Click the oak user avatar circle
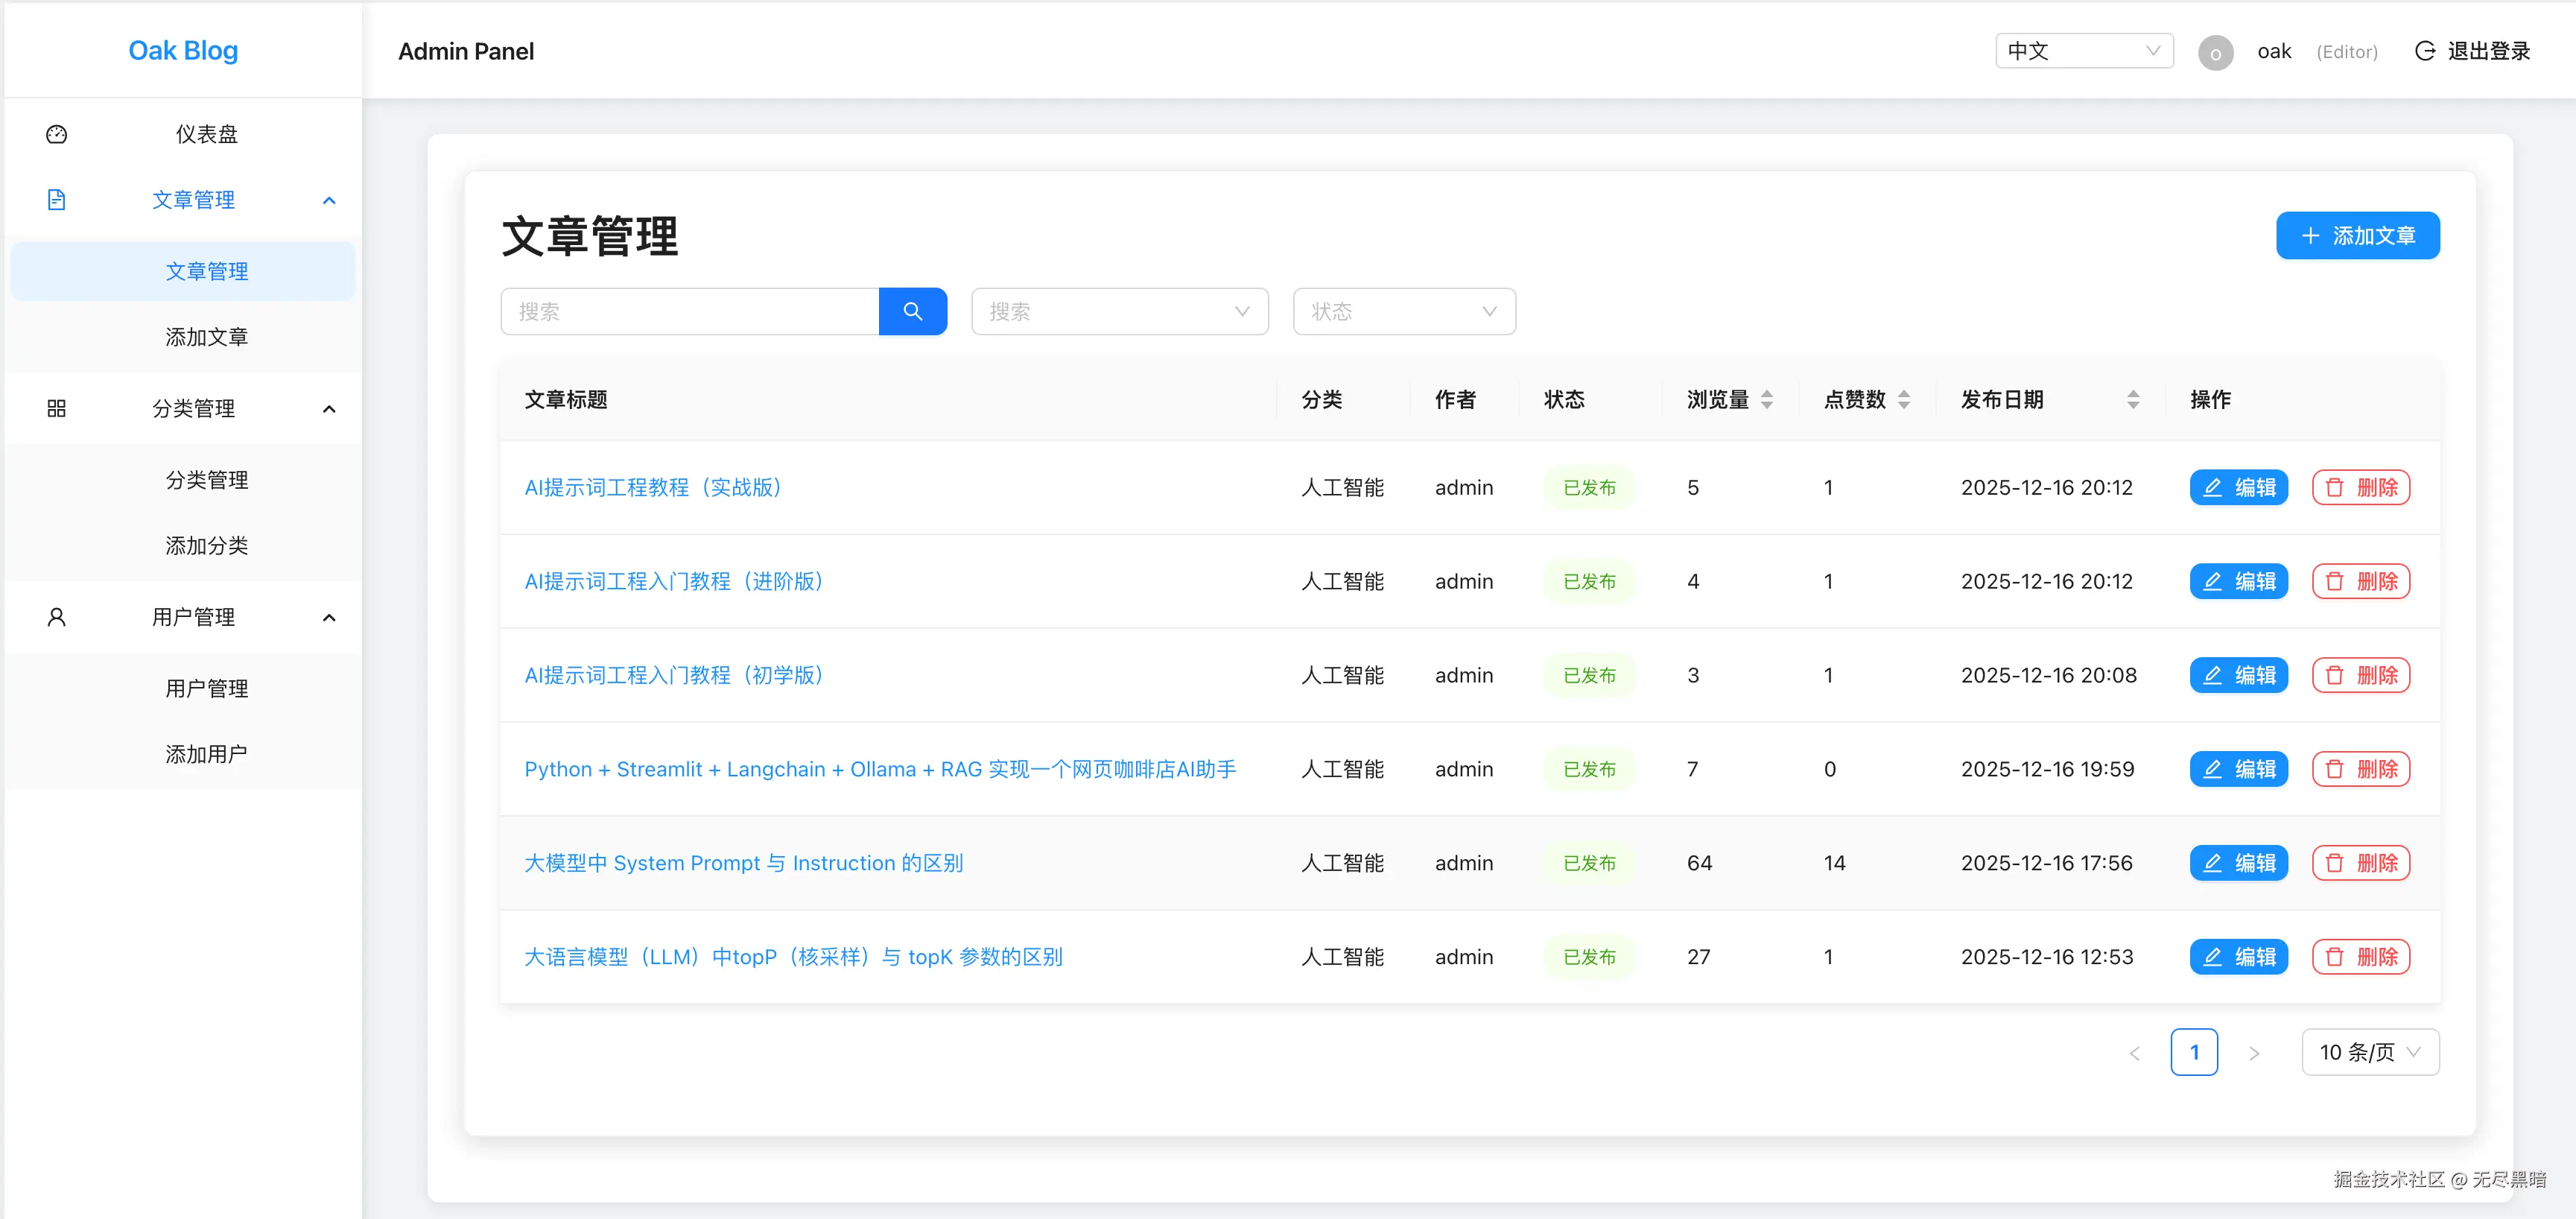The image size is (2576, 1219). (2215, 52)
